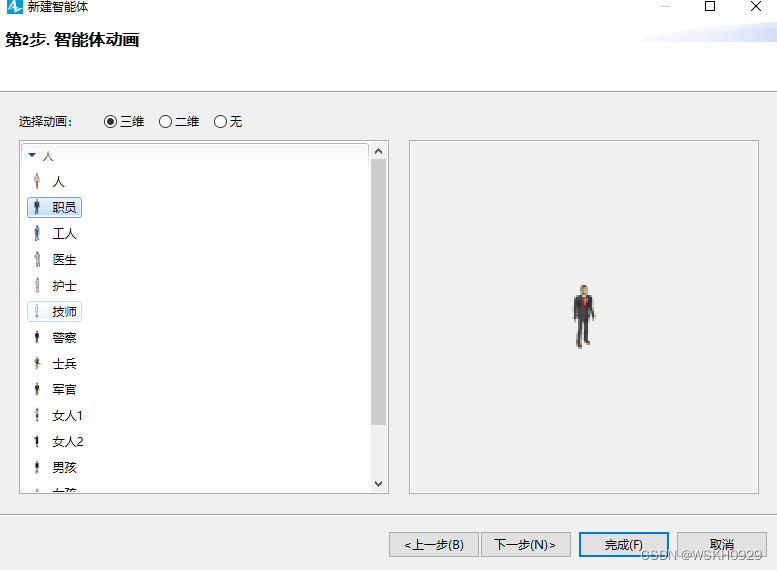777x570 pixels.
Task: Choose the 士兵 text label
Action: [x=64, y=363]
